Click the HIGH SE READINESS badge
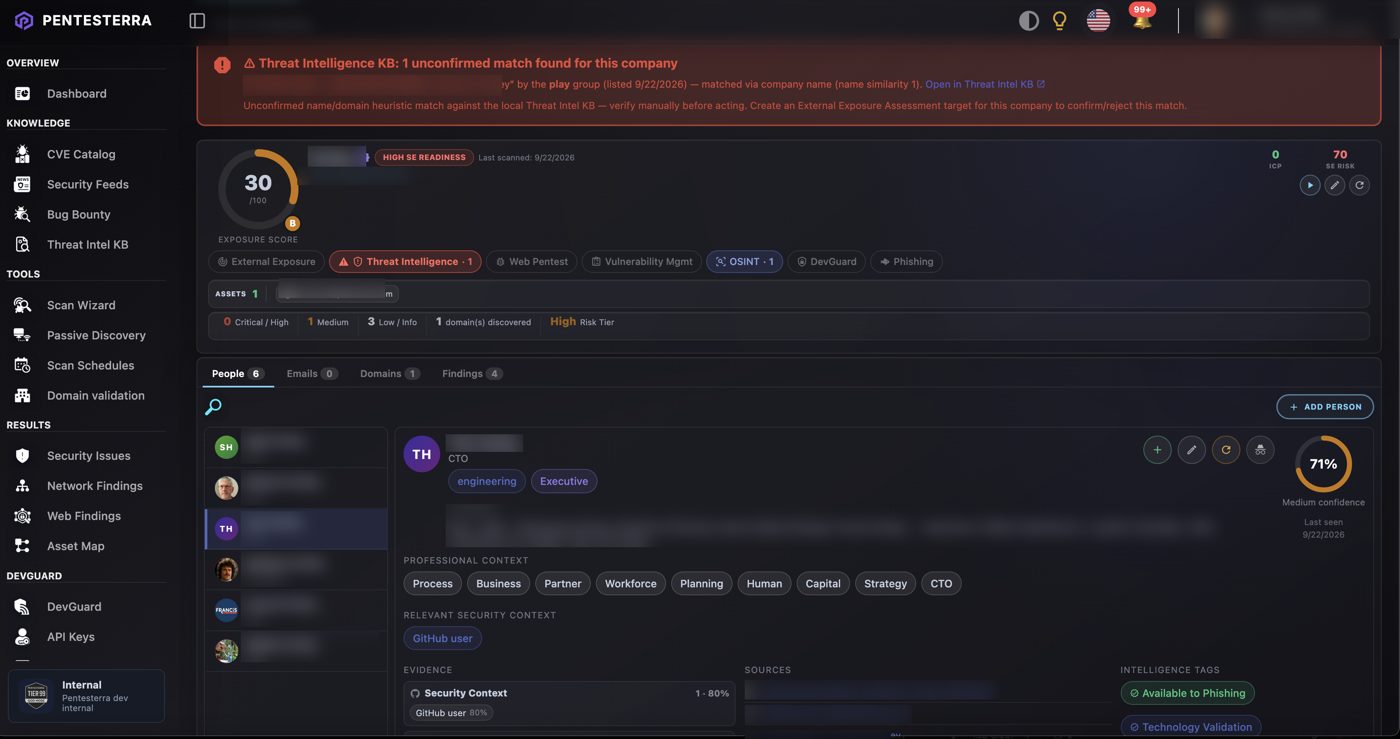 424,157
